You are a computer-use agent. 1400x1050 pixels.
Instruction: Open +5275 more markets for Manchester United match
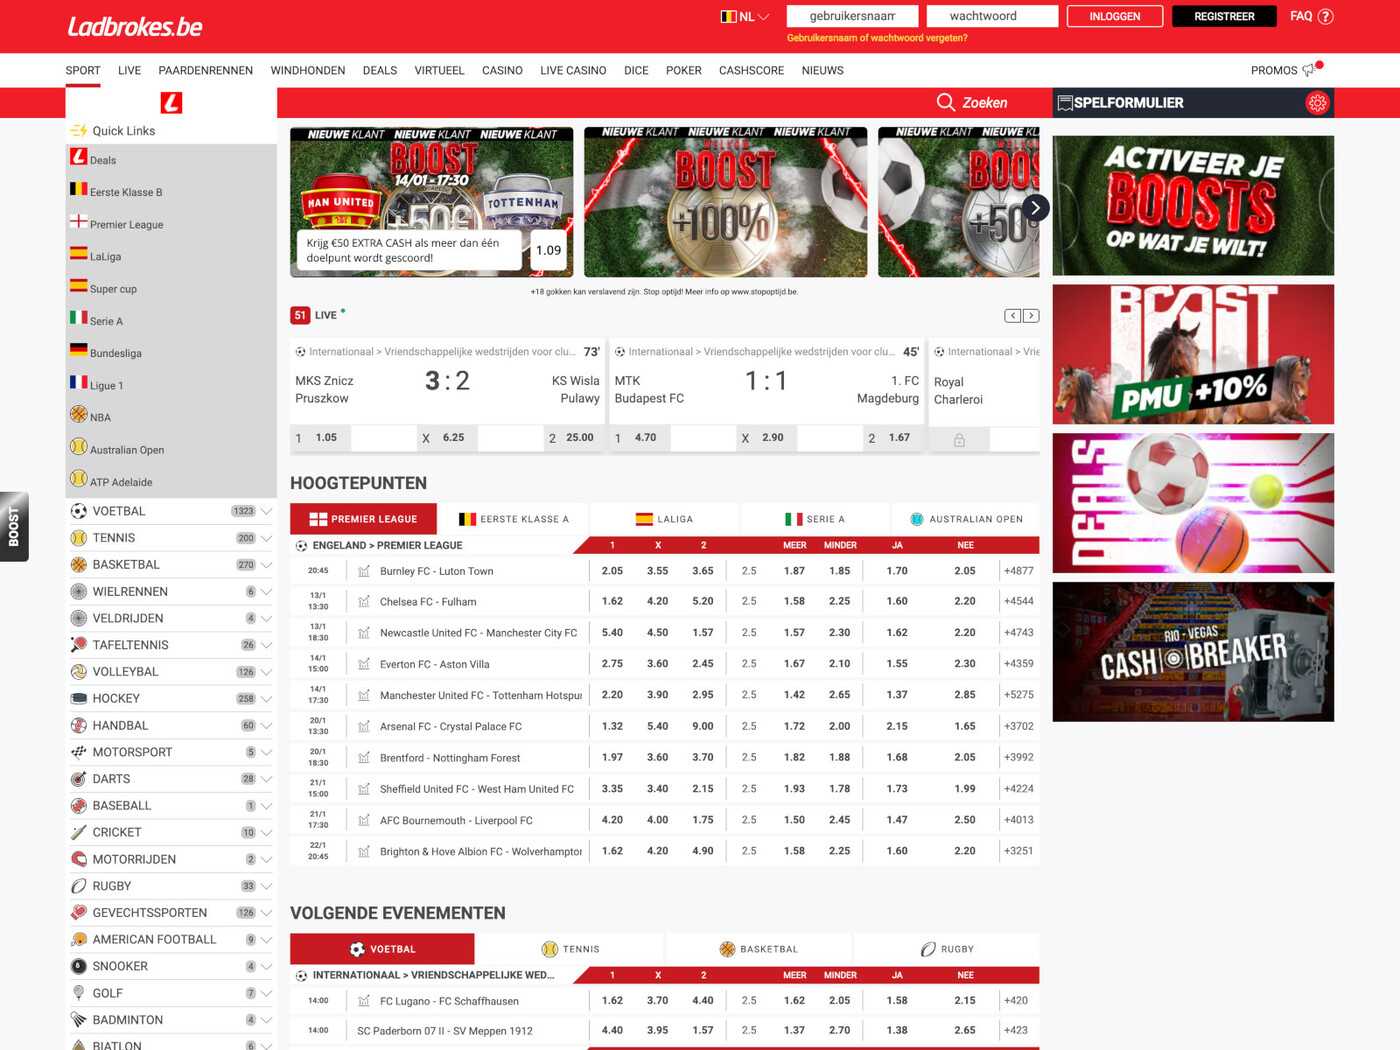coord(1019,695)
